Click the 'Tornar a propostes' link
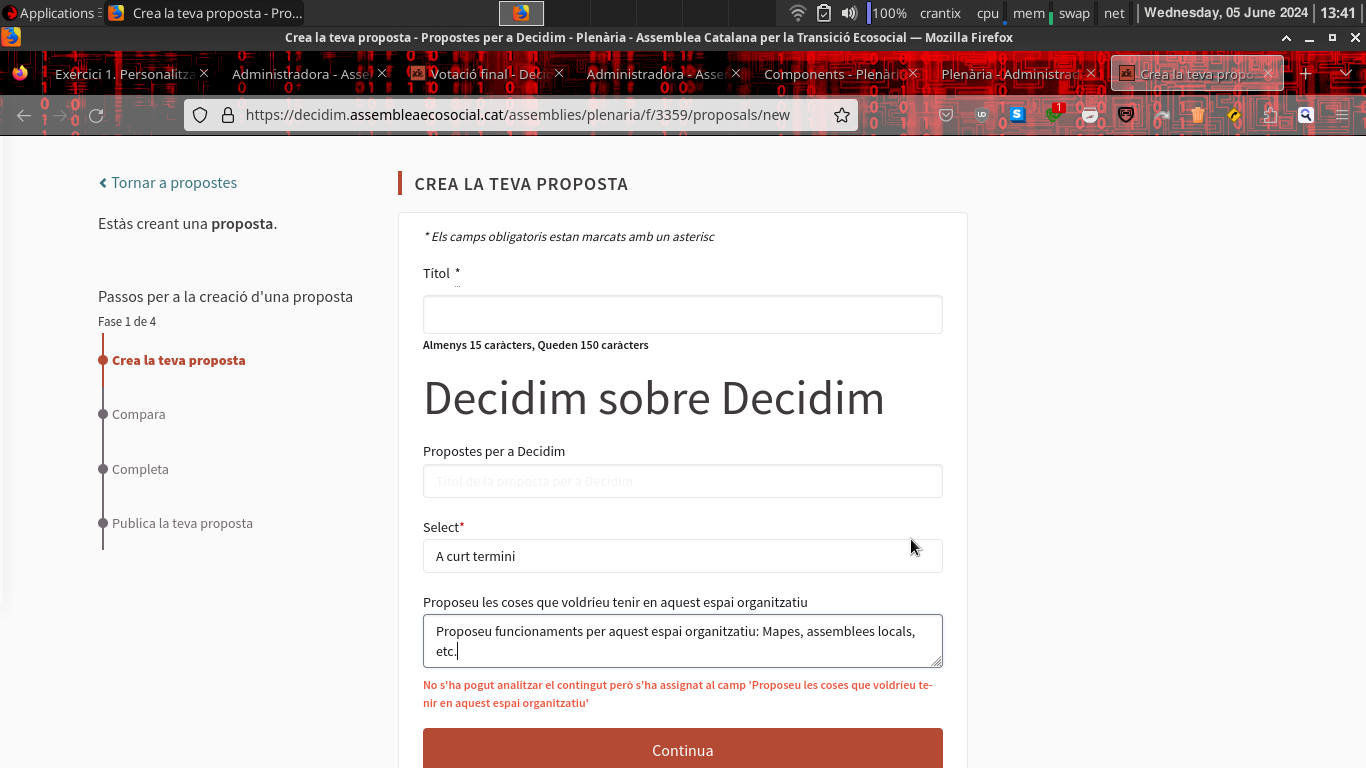 (x=168, y=183)
